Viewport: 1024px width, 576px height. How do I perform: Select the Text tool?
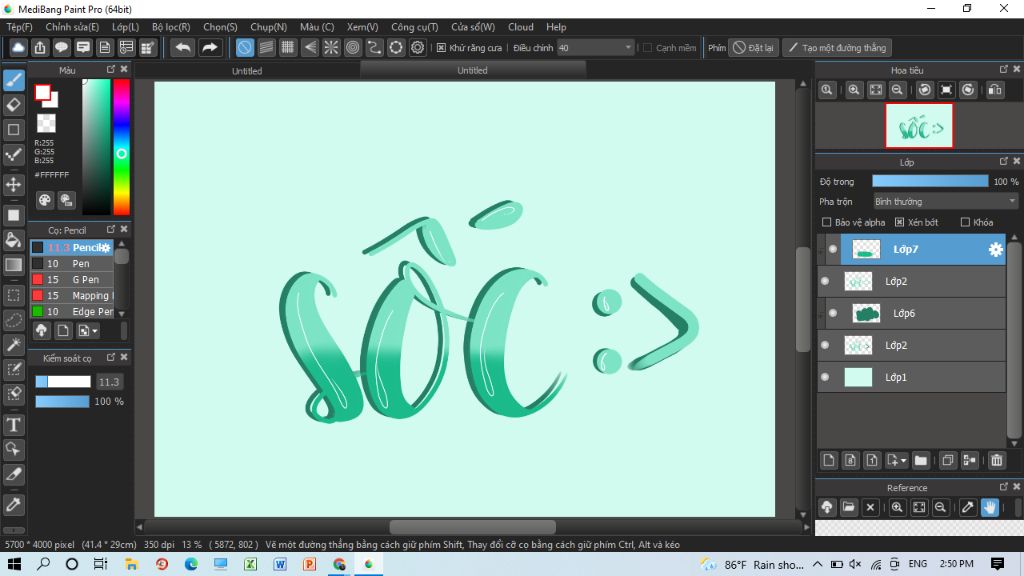coord(14,425)
